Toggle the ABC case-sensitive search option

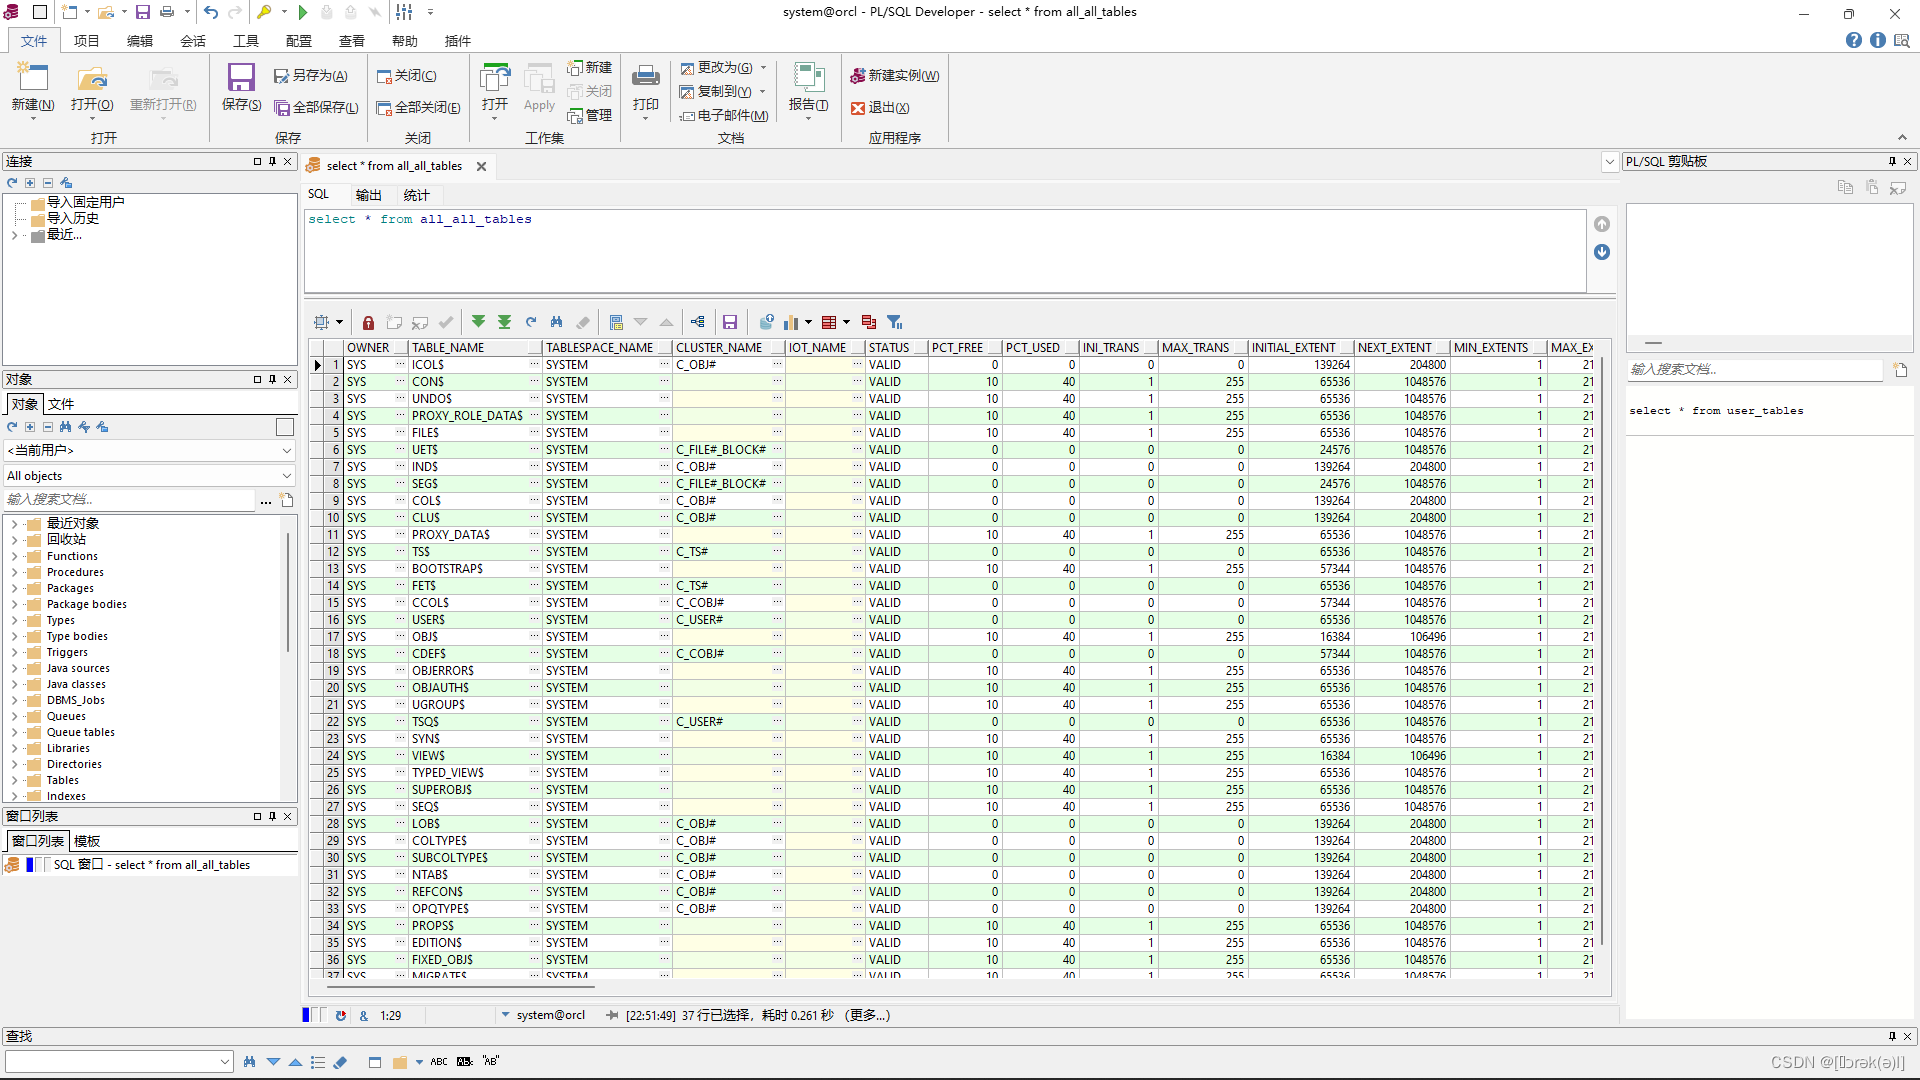tap(439, 1062)
